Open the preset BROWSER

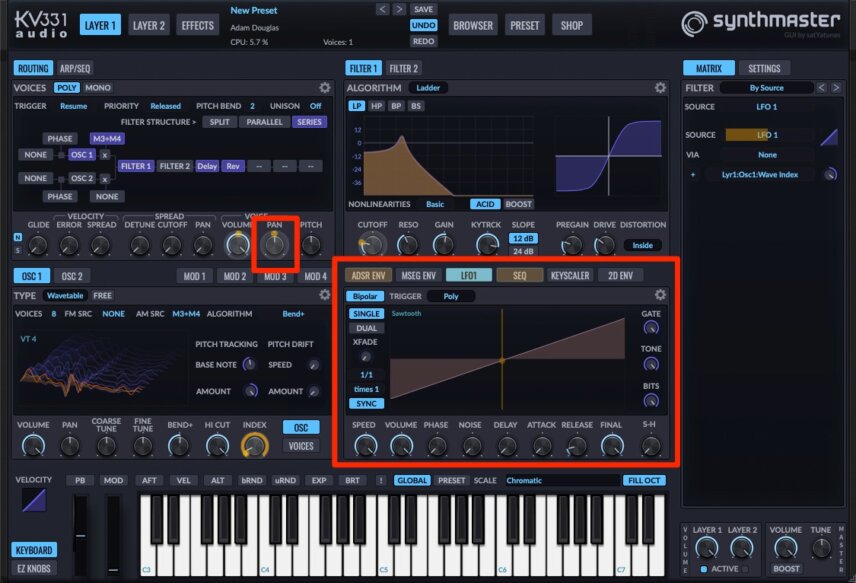click(x=473, y=25)
